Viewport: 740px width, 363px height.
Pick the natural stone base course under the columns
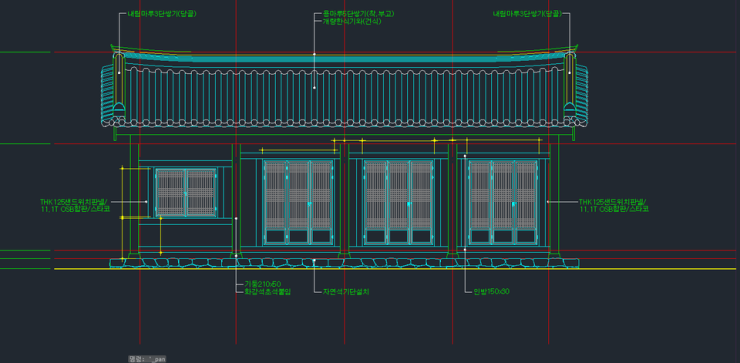click(345, 262)
